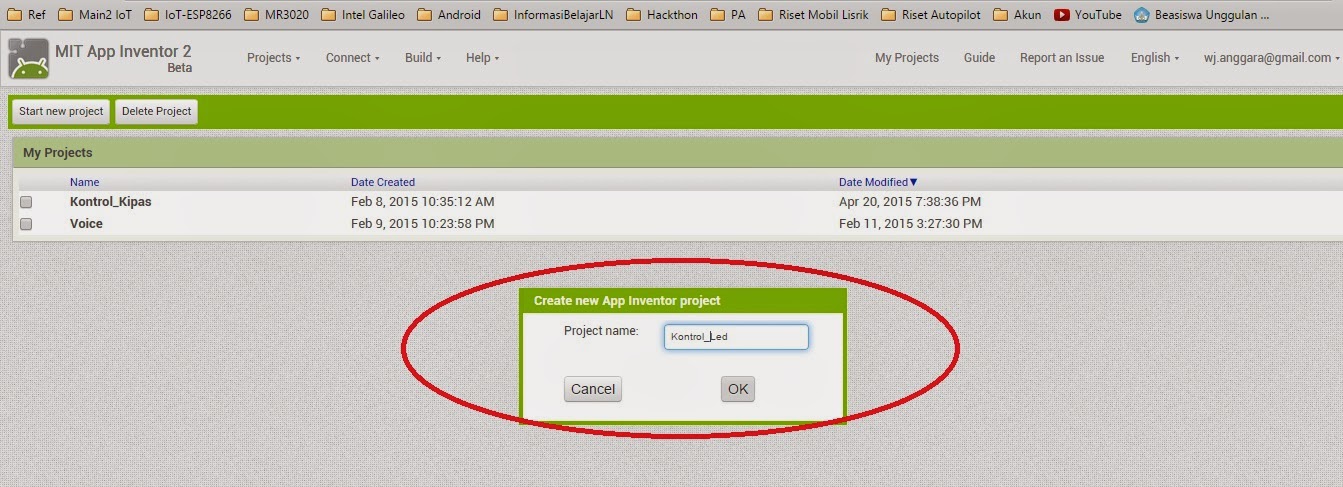The image size is (1343, 487).
Task: Go to My Projects in top menu
Action: [907, 58]
